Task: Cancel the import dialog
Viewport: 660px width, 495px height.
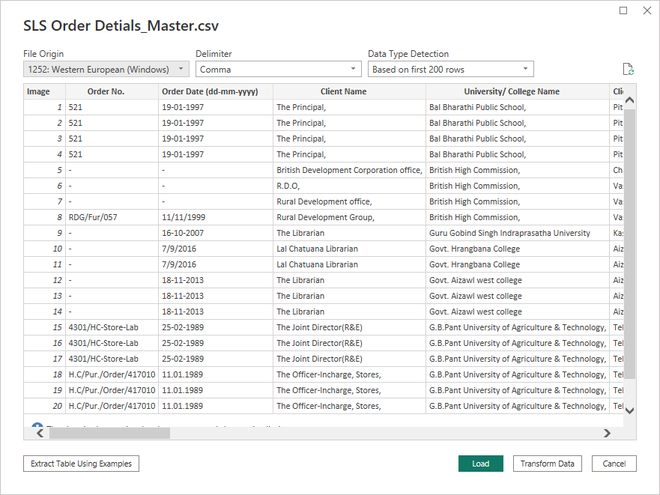Action: coord(614,464)
